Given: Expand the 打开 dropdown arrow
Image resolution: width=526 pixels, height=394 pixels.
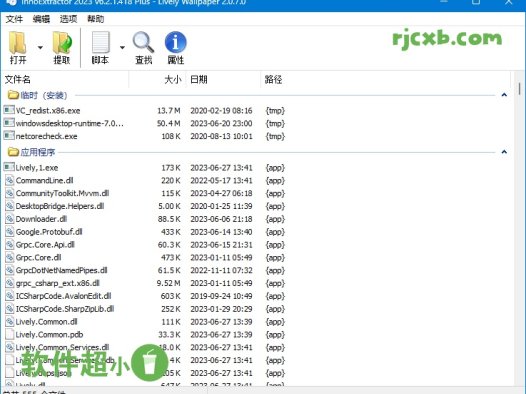Looking at the screenshot, I should click(x=40, y=47).
